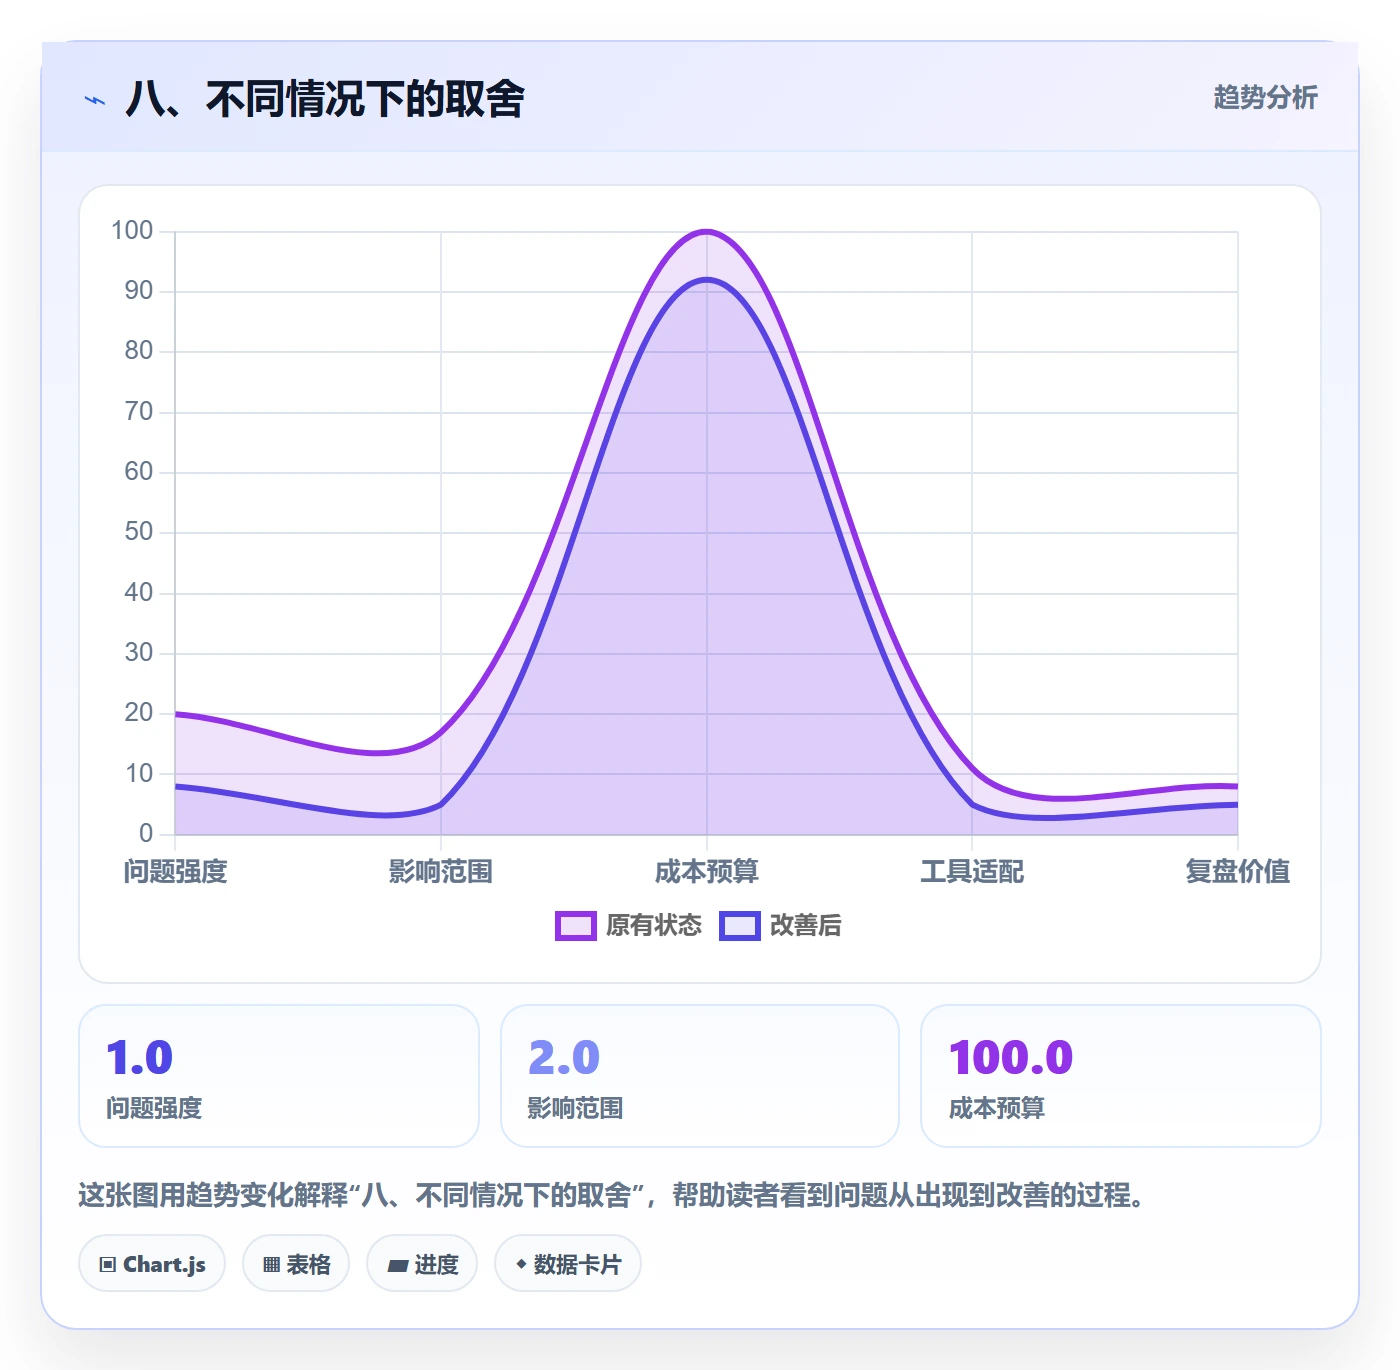The height and width of the screenshot is (1370, 1400).
Task: Click the Chart.js tag icon
Action: pyautogui.click(x=108, y=1265)
